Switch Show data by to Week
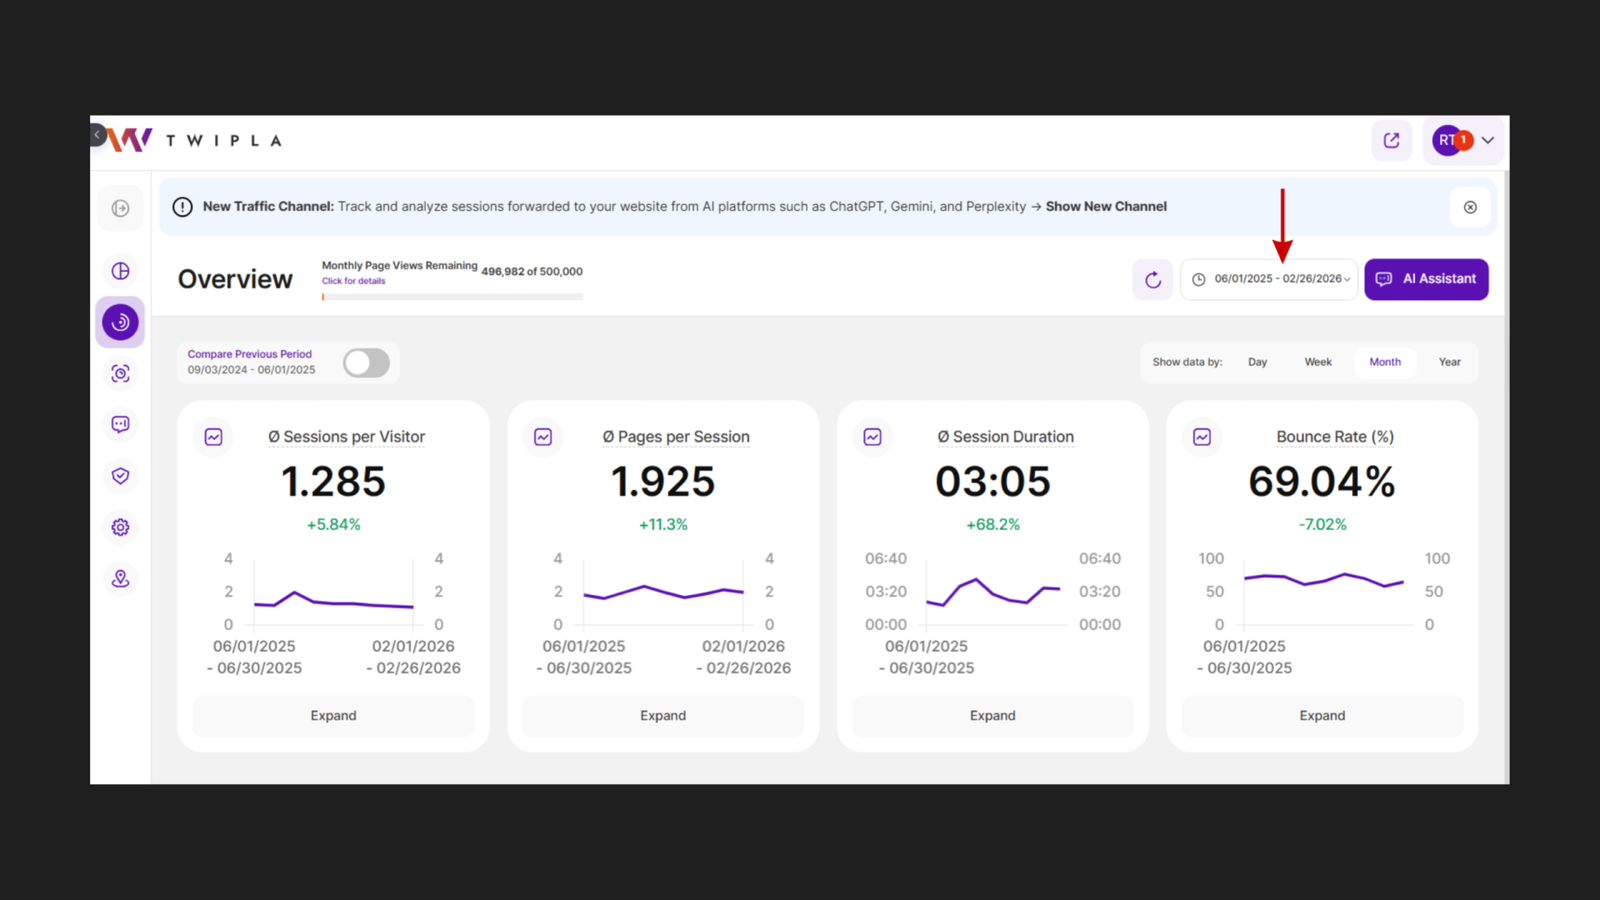The height and width of the screenshot is (900, 1600). point(1318,362)
